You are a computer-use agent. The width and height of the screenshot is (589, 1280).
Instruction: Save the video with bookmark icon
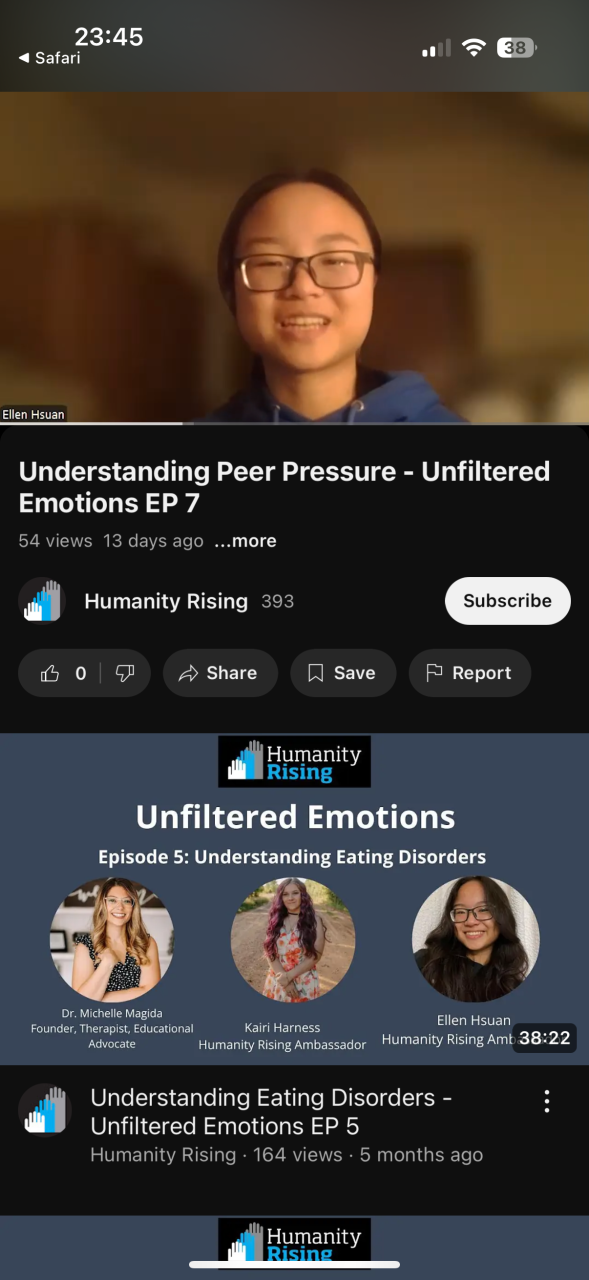(x=343, y=674)
